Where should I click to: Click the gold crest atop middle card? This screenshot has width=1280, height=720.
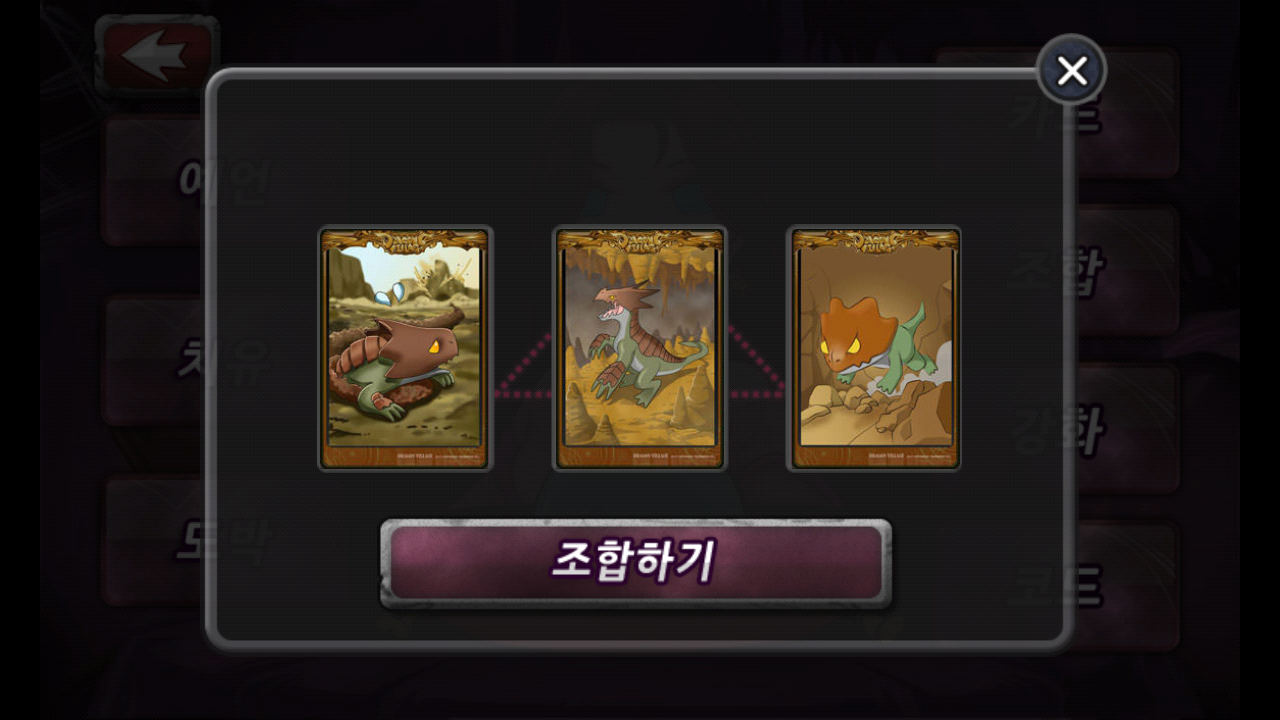pos(640,242)
